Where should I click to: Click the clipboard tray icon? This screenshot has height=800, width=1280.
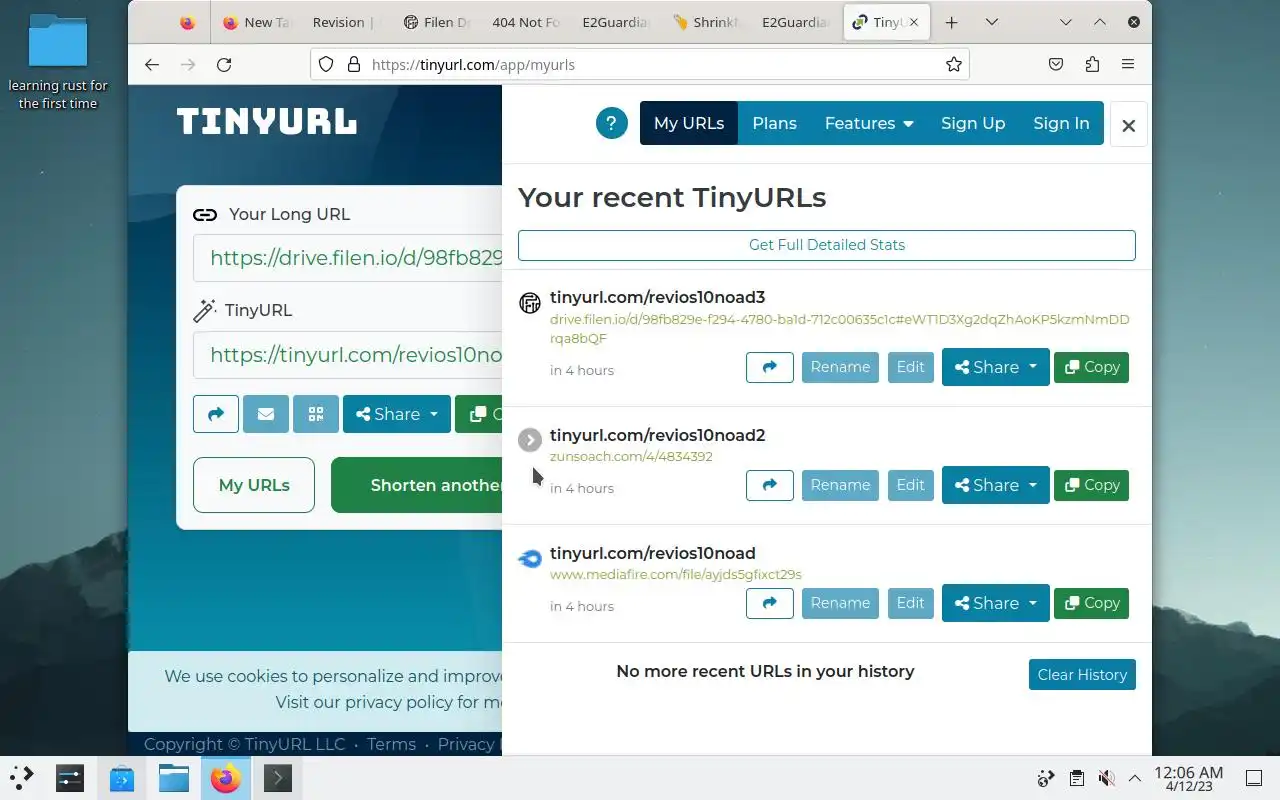1076,778
